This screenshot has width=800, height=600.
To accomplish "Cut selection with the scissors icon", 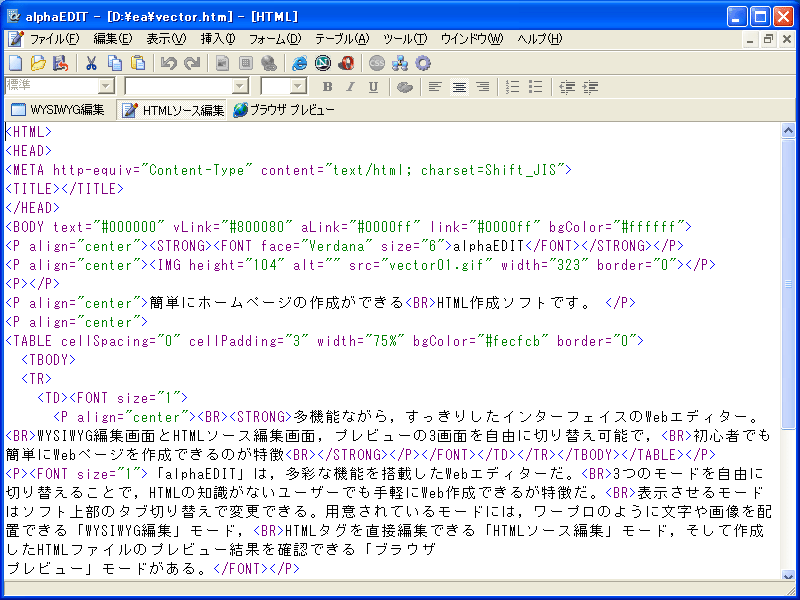I will point(91,63).
